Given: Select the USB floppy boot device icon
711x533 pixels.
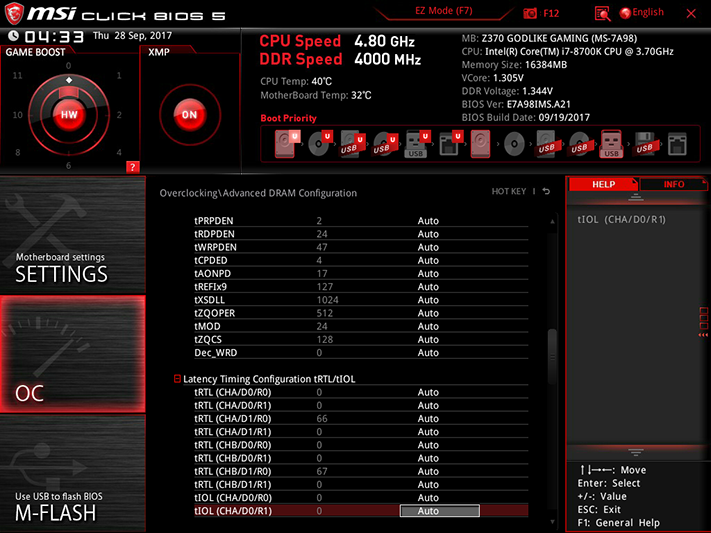Looking at the screenshot, I should (x=645, y=144).
